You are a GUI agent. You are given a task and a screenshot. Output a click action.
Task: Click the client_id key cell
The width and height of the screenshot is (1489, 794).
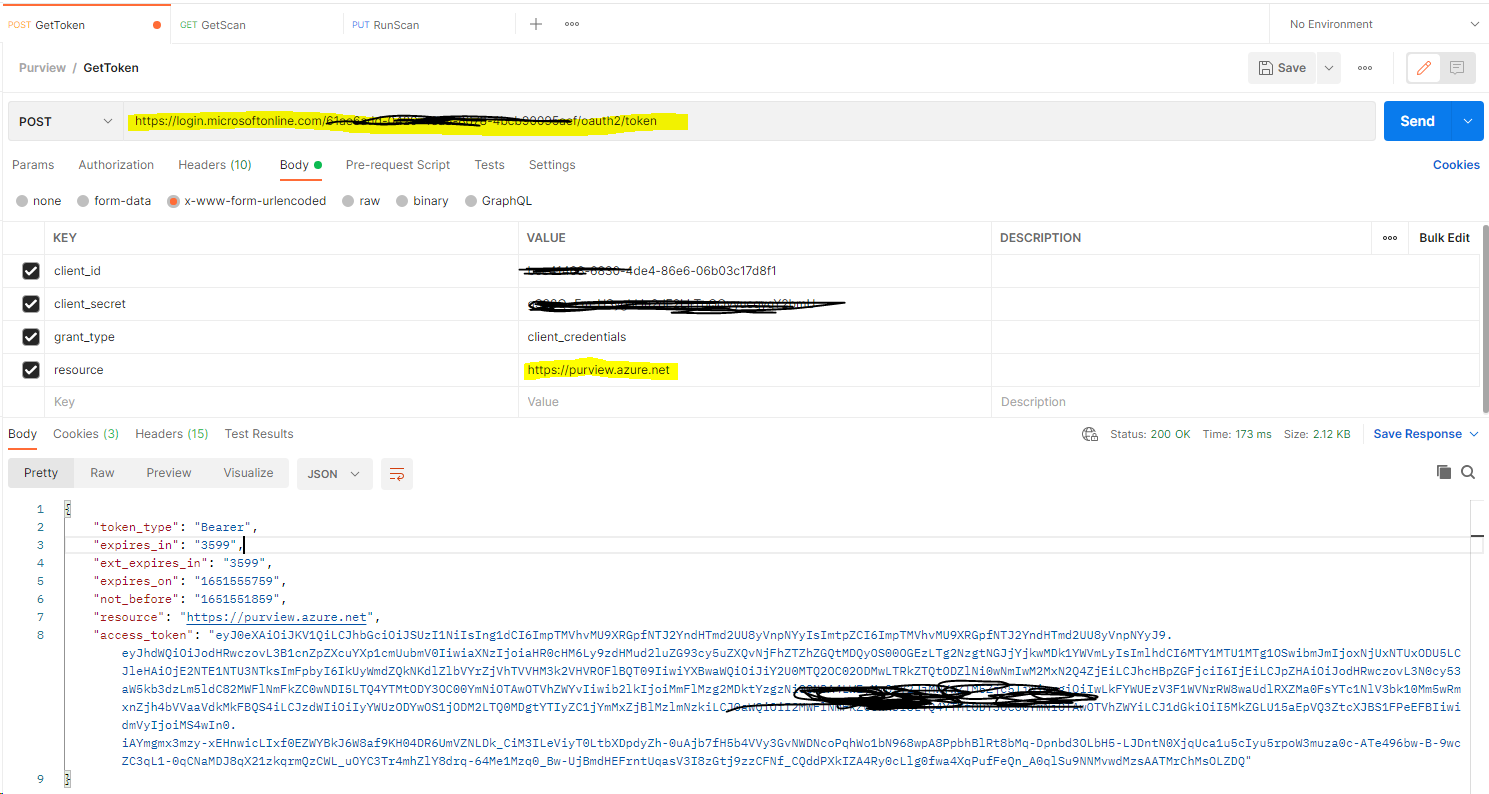tap(280, 271)
